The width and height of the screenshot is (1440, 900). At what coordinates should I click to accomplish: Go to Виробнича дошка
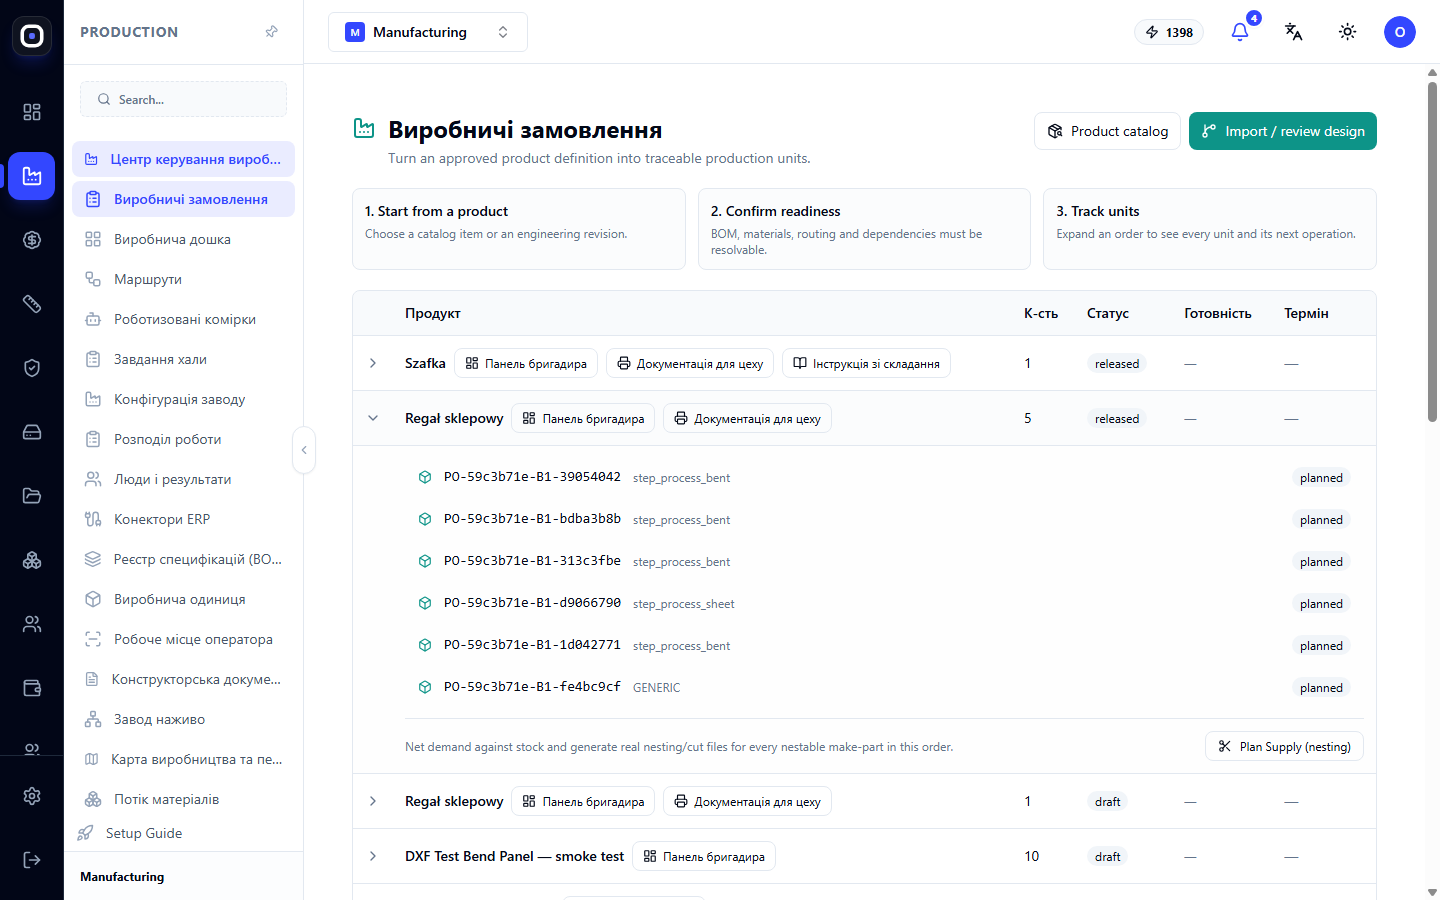pos(184,239)
